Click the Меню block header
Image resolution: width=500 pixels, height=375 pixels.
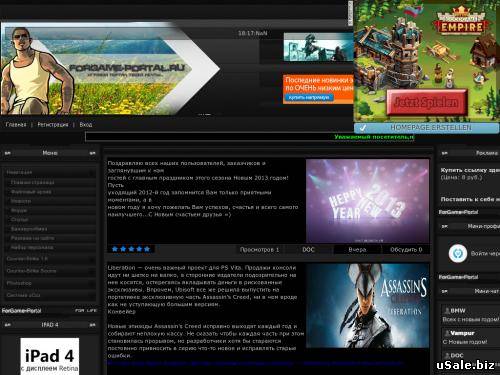coord(50,153)
